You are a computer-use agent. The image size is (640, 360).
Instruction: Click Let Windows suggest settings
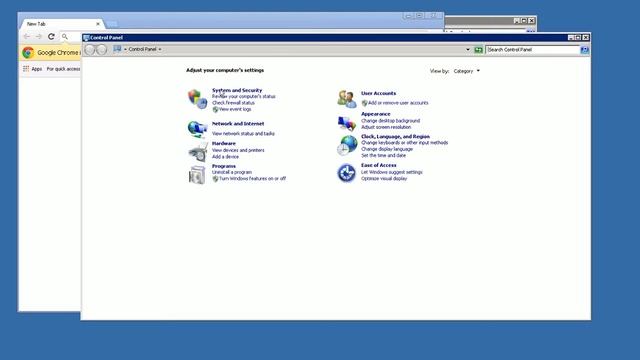(392, 172)
